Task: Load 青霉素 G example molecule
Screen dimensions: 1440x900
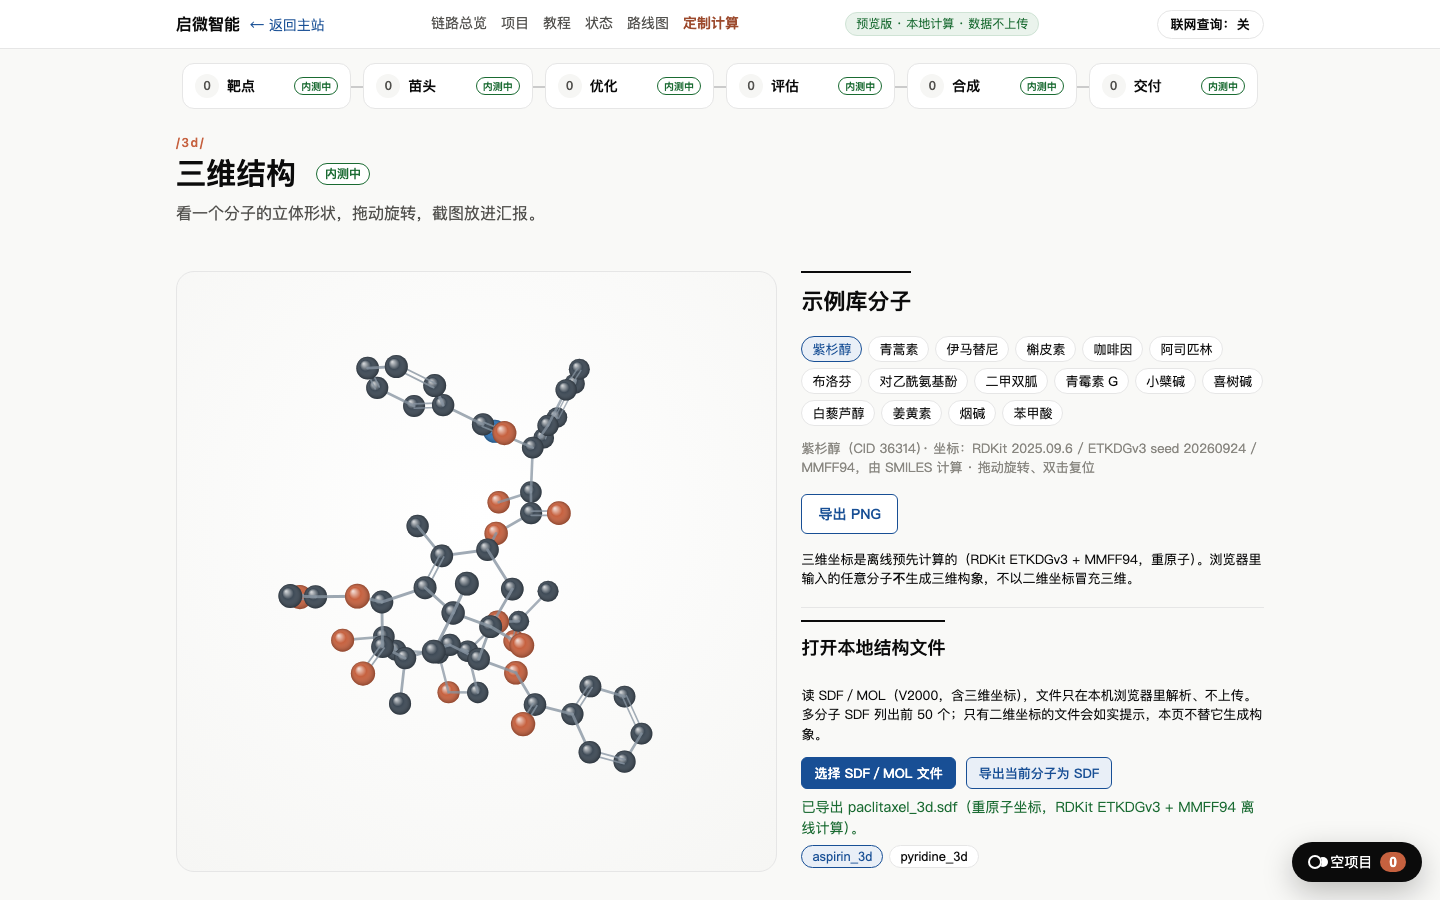Action: (1092, 381)
